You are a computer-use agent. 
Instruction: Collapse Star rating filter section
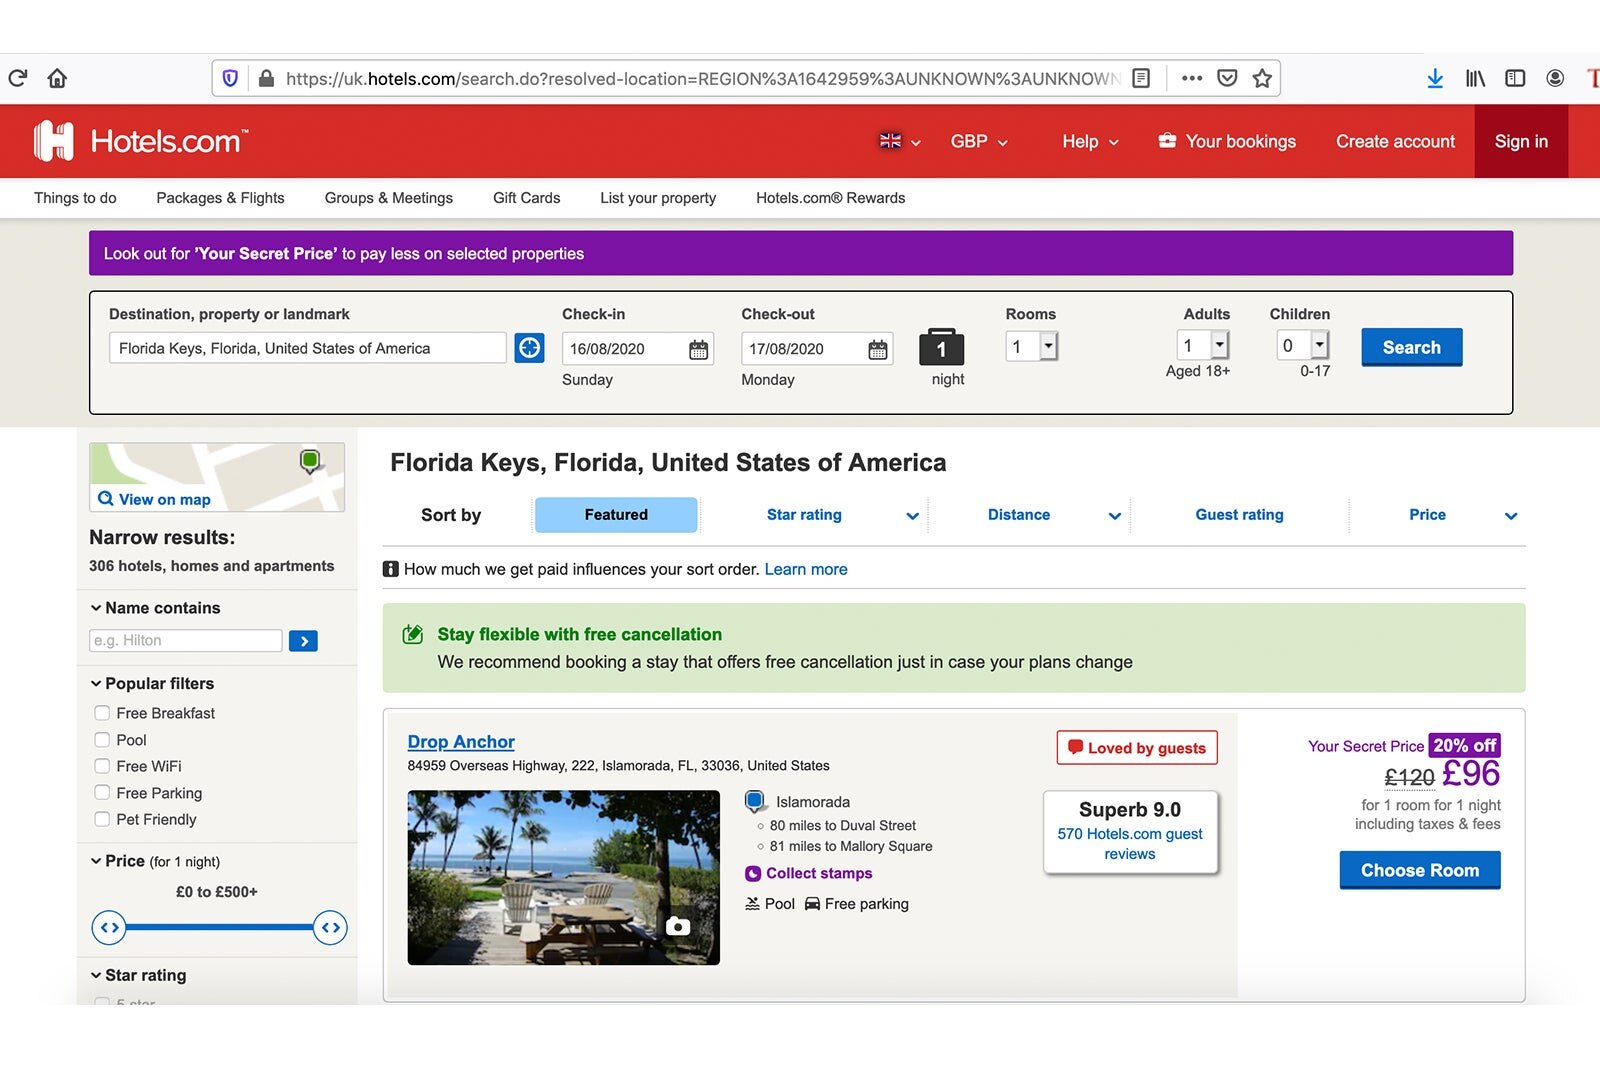[x=138, y=975]
